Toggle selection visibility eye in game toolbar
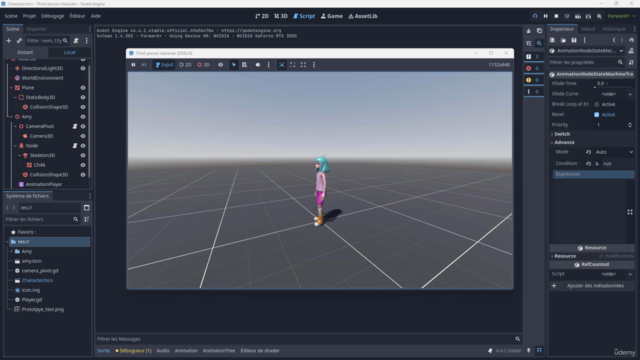Viewport: 640px width, 360px height. pos(220,64)
